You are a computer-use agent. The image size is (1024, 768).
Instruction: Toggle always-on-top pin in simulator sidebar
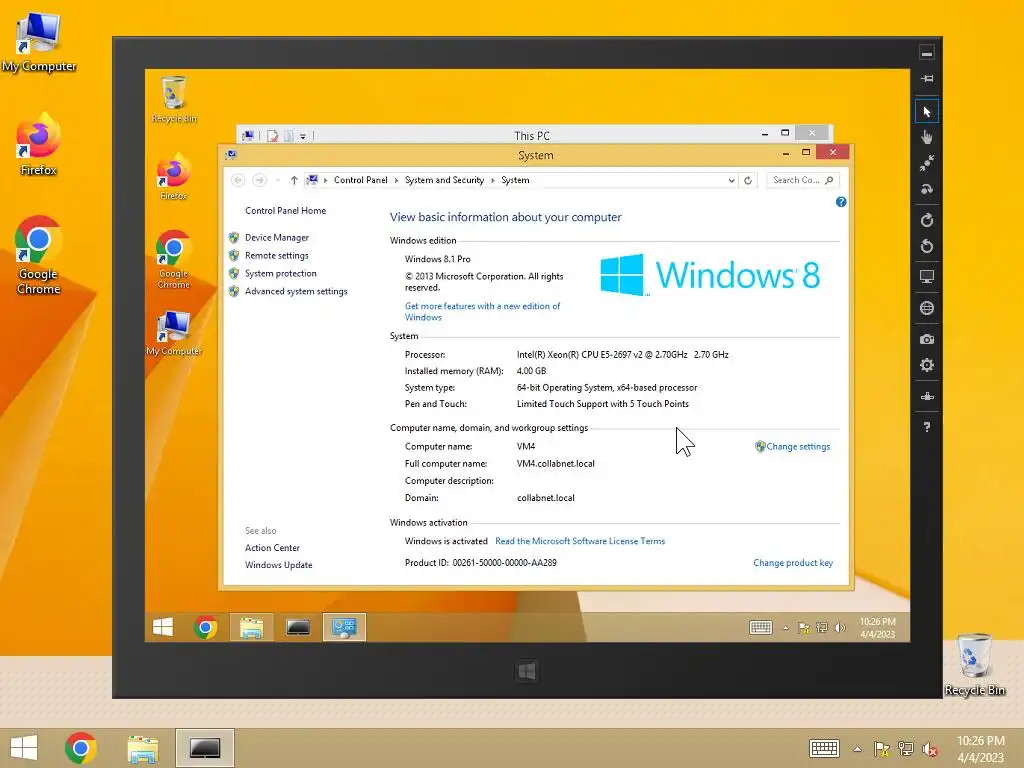(x=927, y=78)
